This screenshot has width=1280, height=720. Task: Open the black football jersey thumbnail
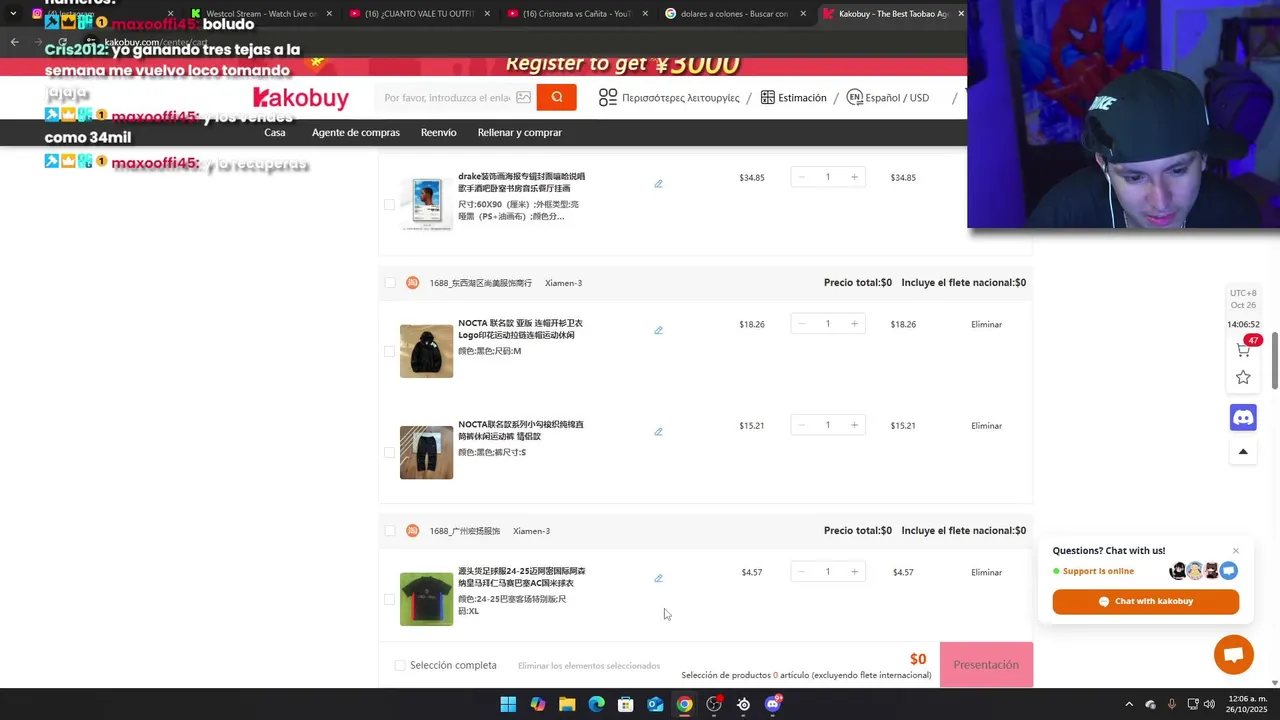tap(426, 599)
